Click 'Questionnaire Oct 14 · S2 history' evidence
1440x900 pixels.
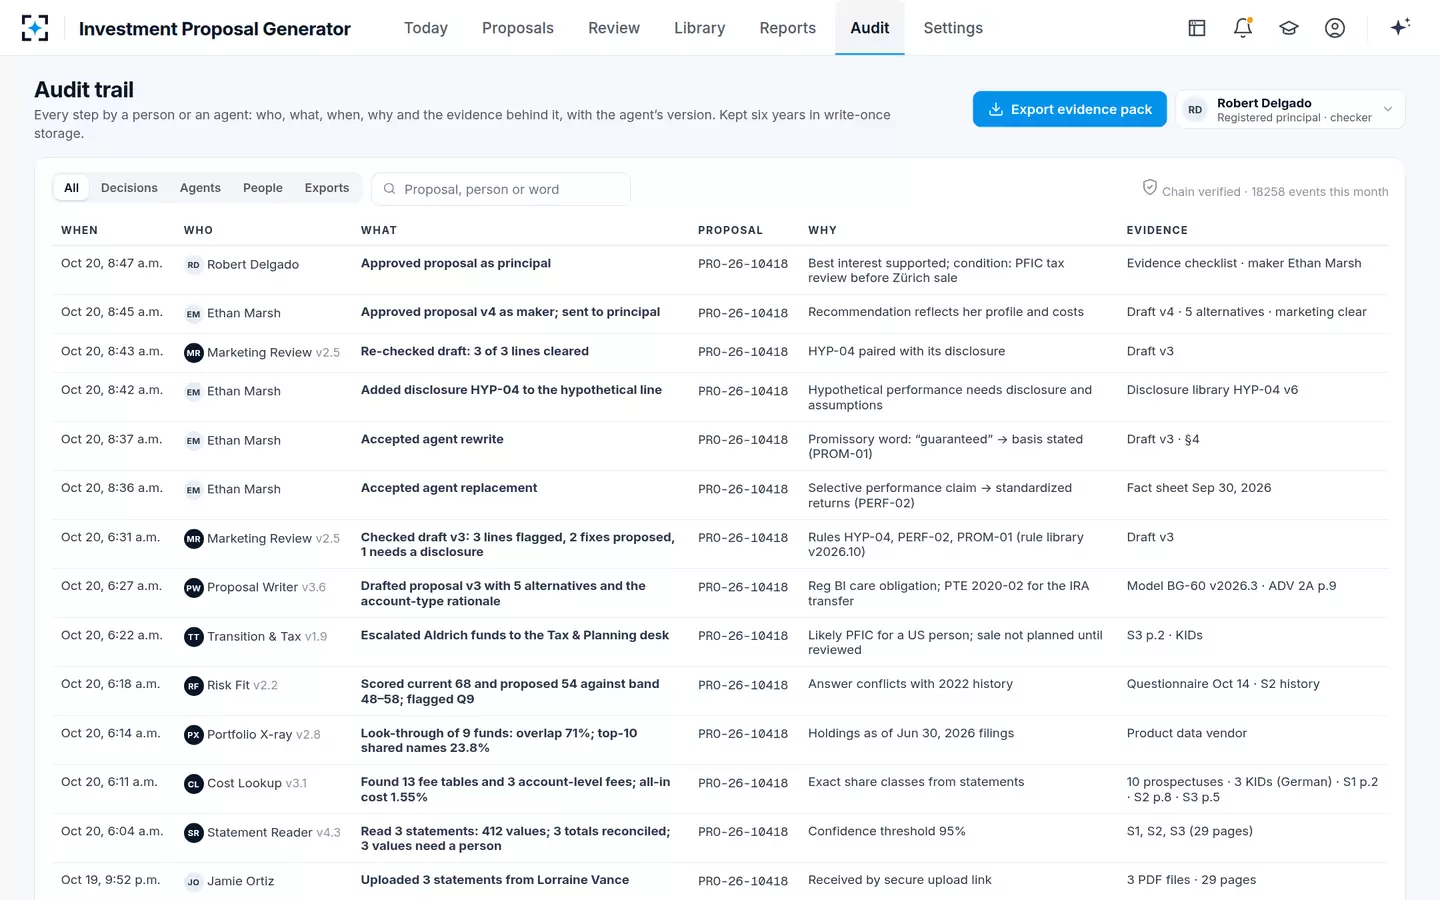pos(1223,684)
